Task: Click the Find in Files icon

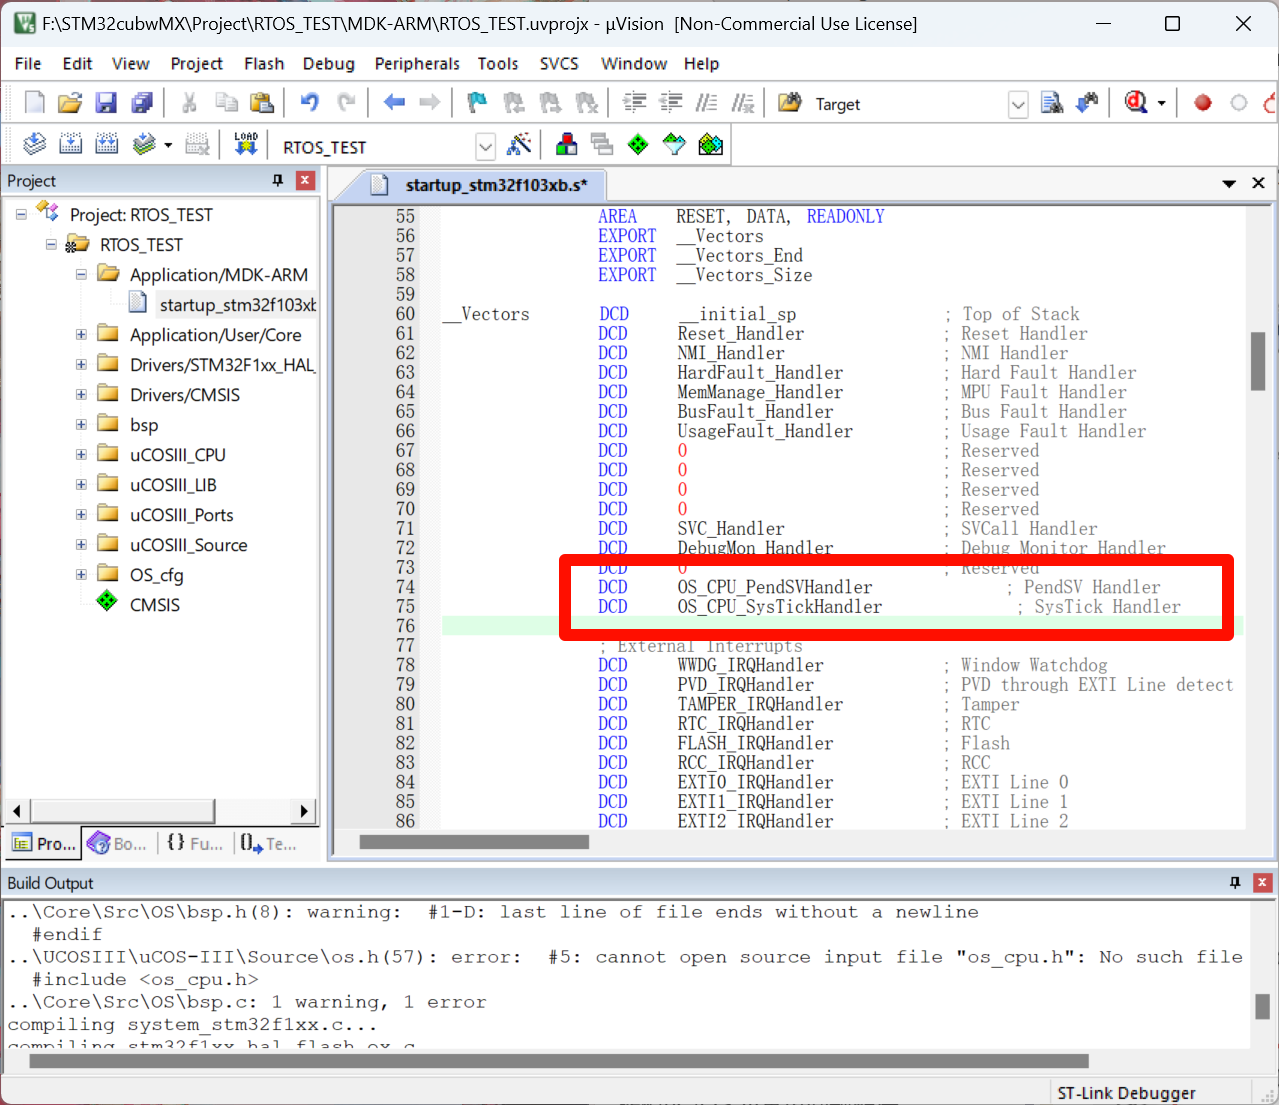Action: [x=790, y=103]
